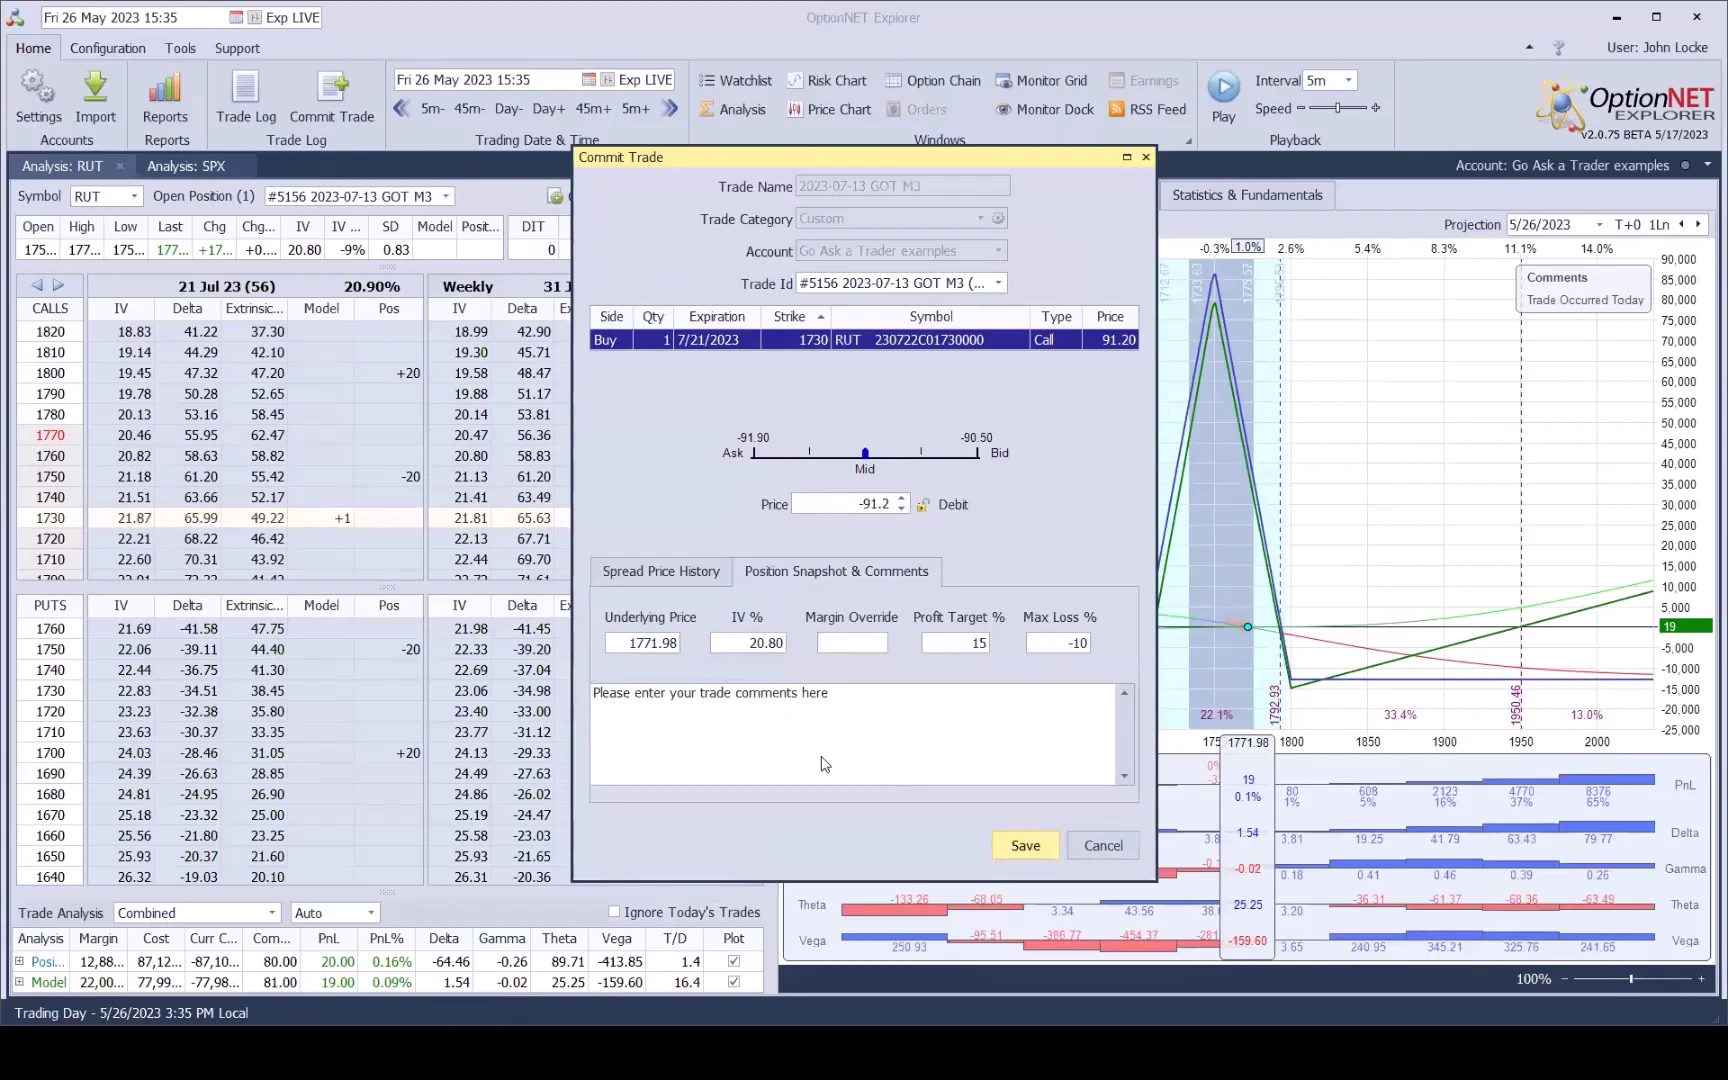Expand the Model analysis row

click(20, 983)
